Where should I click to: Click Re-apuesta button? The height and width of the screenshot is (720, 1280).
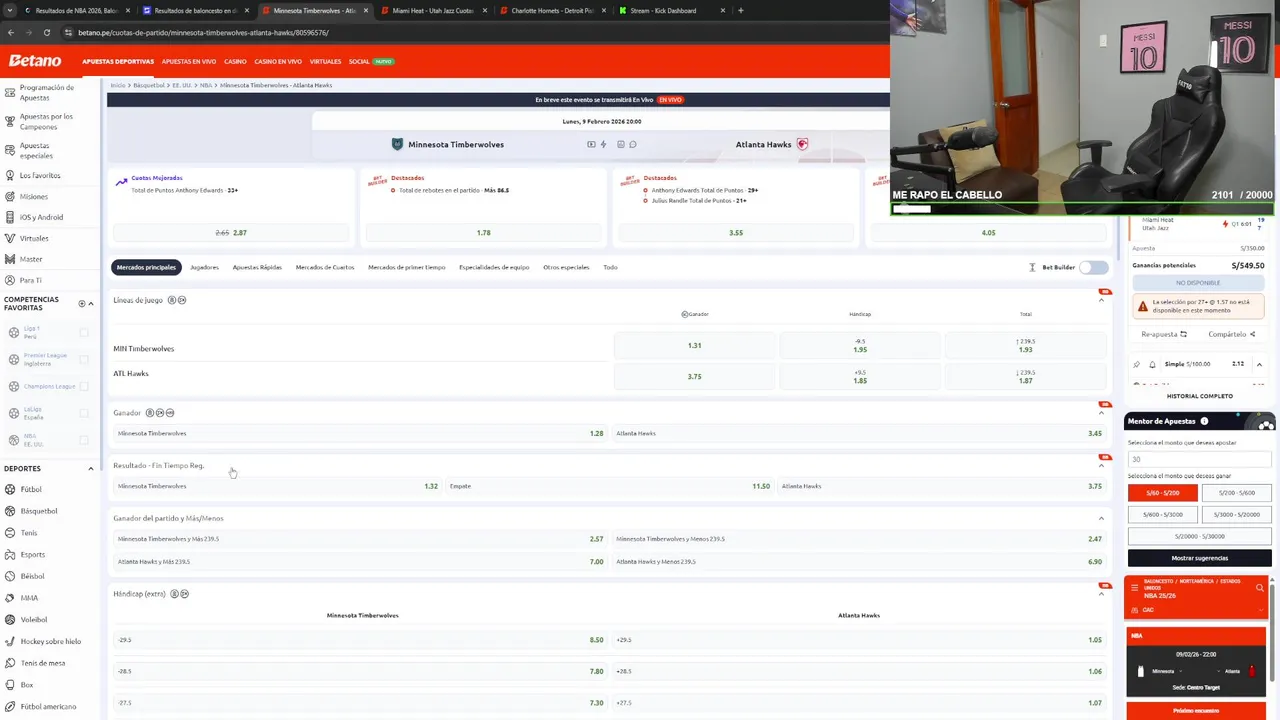click(1164, 334)
